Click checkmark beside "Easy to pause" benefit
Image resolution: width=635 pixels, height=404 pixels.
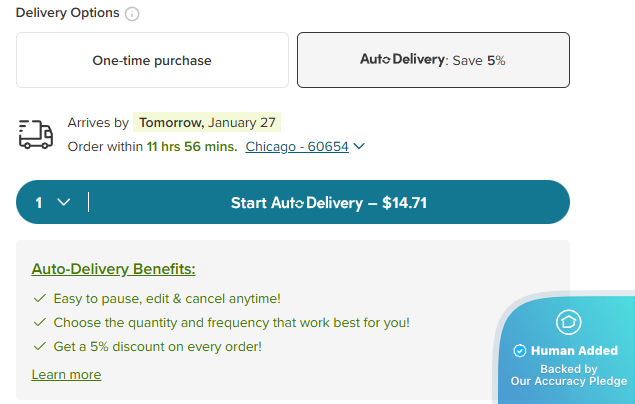click(40, 298)
